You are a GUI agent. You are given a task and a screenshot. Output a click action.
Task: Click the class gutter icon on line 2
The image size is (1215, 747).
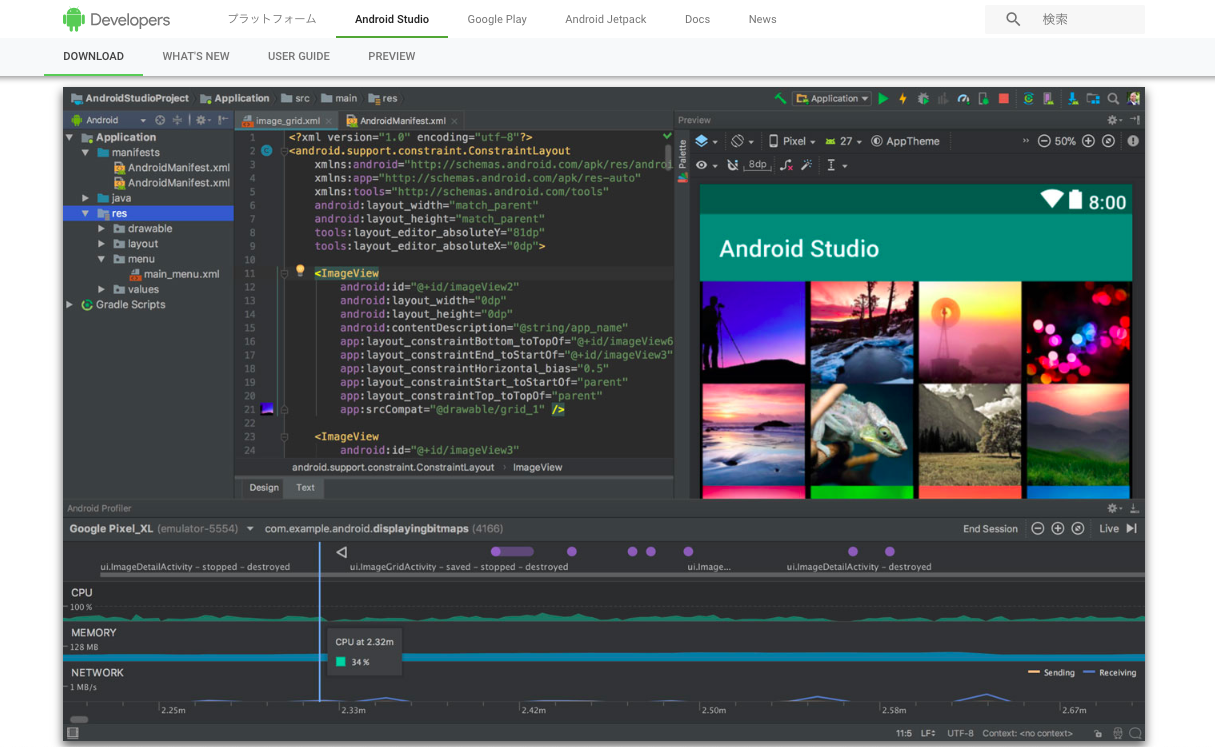tap(266, 150)
